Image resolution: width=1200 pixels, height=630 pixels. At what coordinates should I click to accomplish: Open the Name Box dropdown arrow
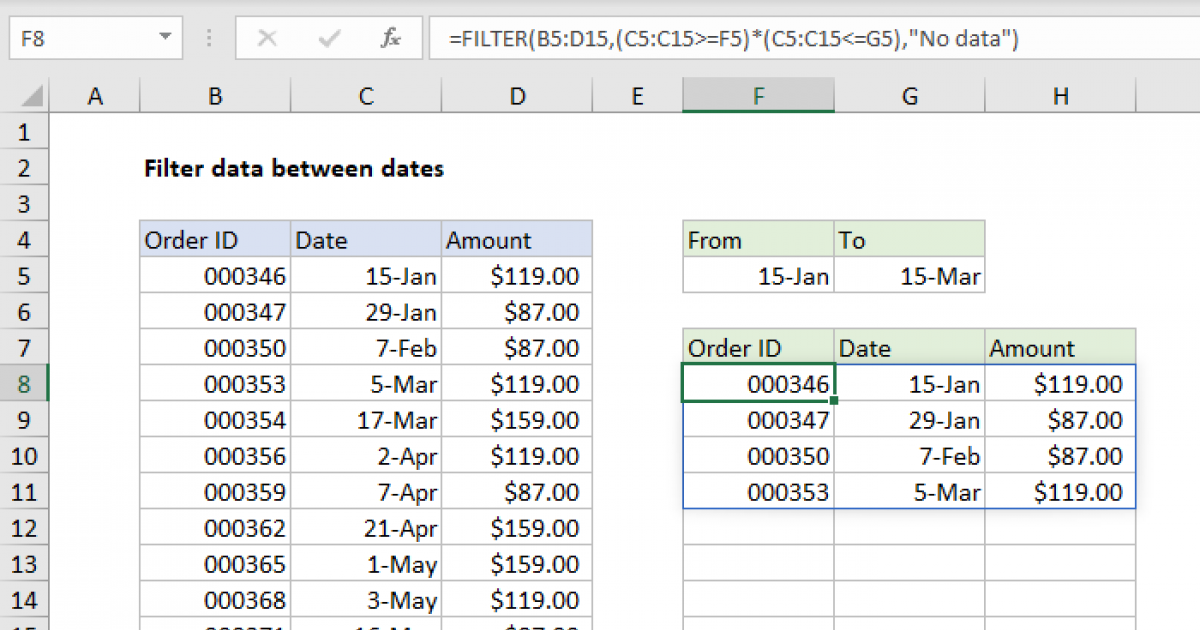(x=166, y=38)
